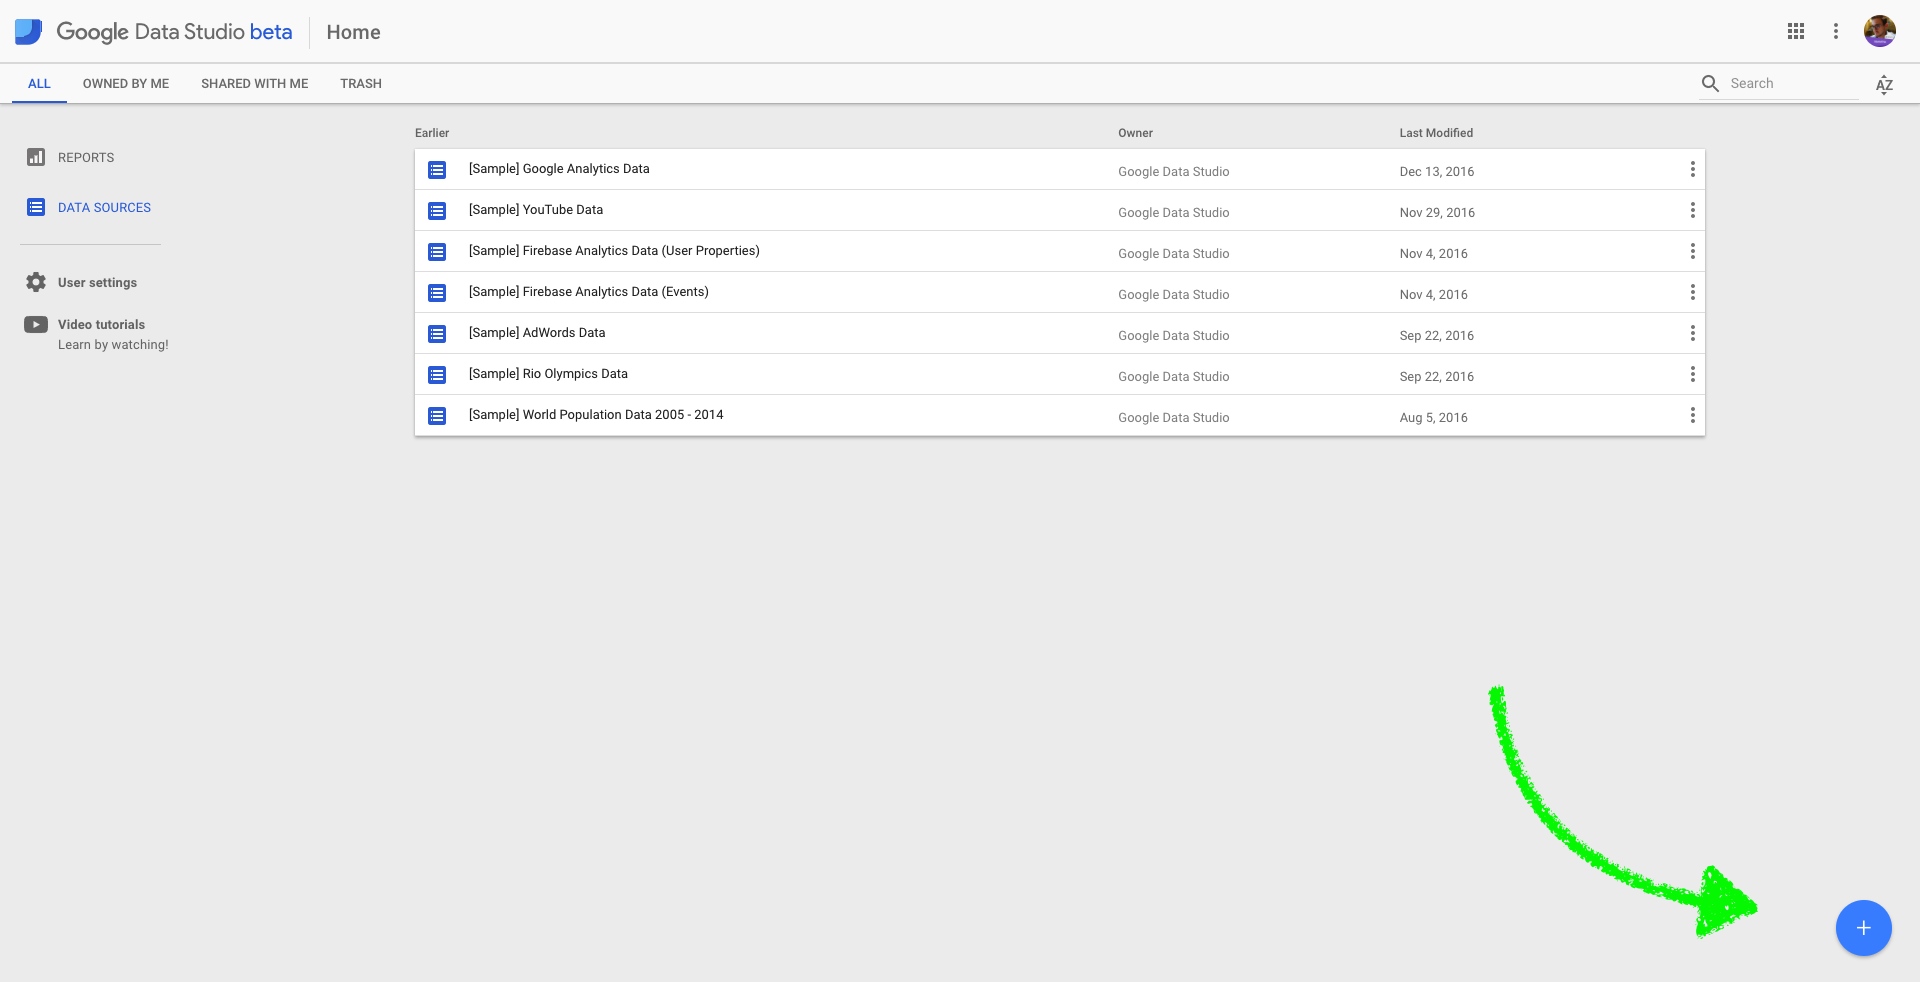This screenshot has height=982, width=1920.
Task: Open the Google apps grid icon
Action: [x=1796, y=31]
